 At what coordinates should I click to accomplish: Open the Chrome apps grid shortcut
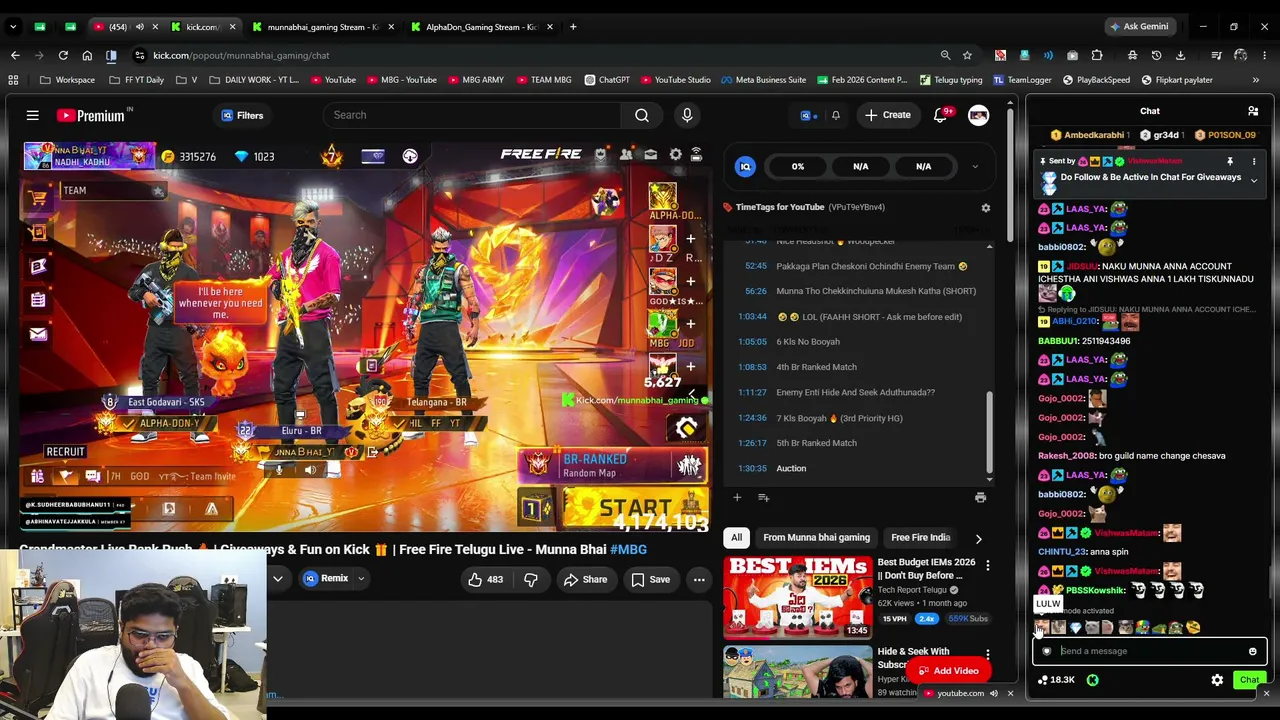pyautogui.click(x=13, y=80)
